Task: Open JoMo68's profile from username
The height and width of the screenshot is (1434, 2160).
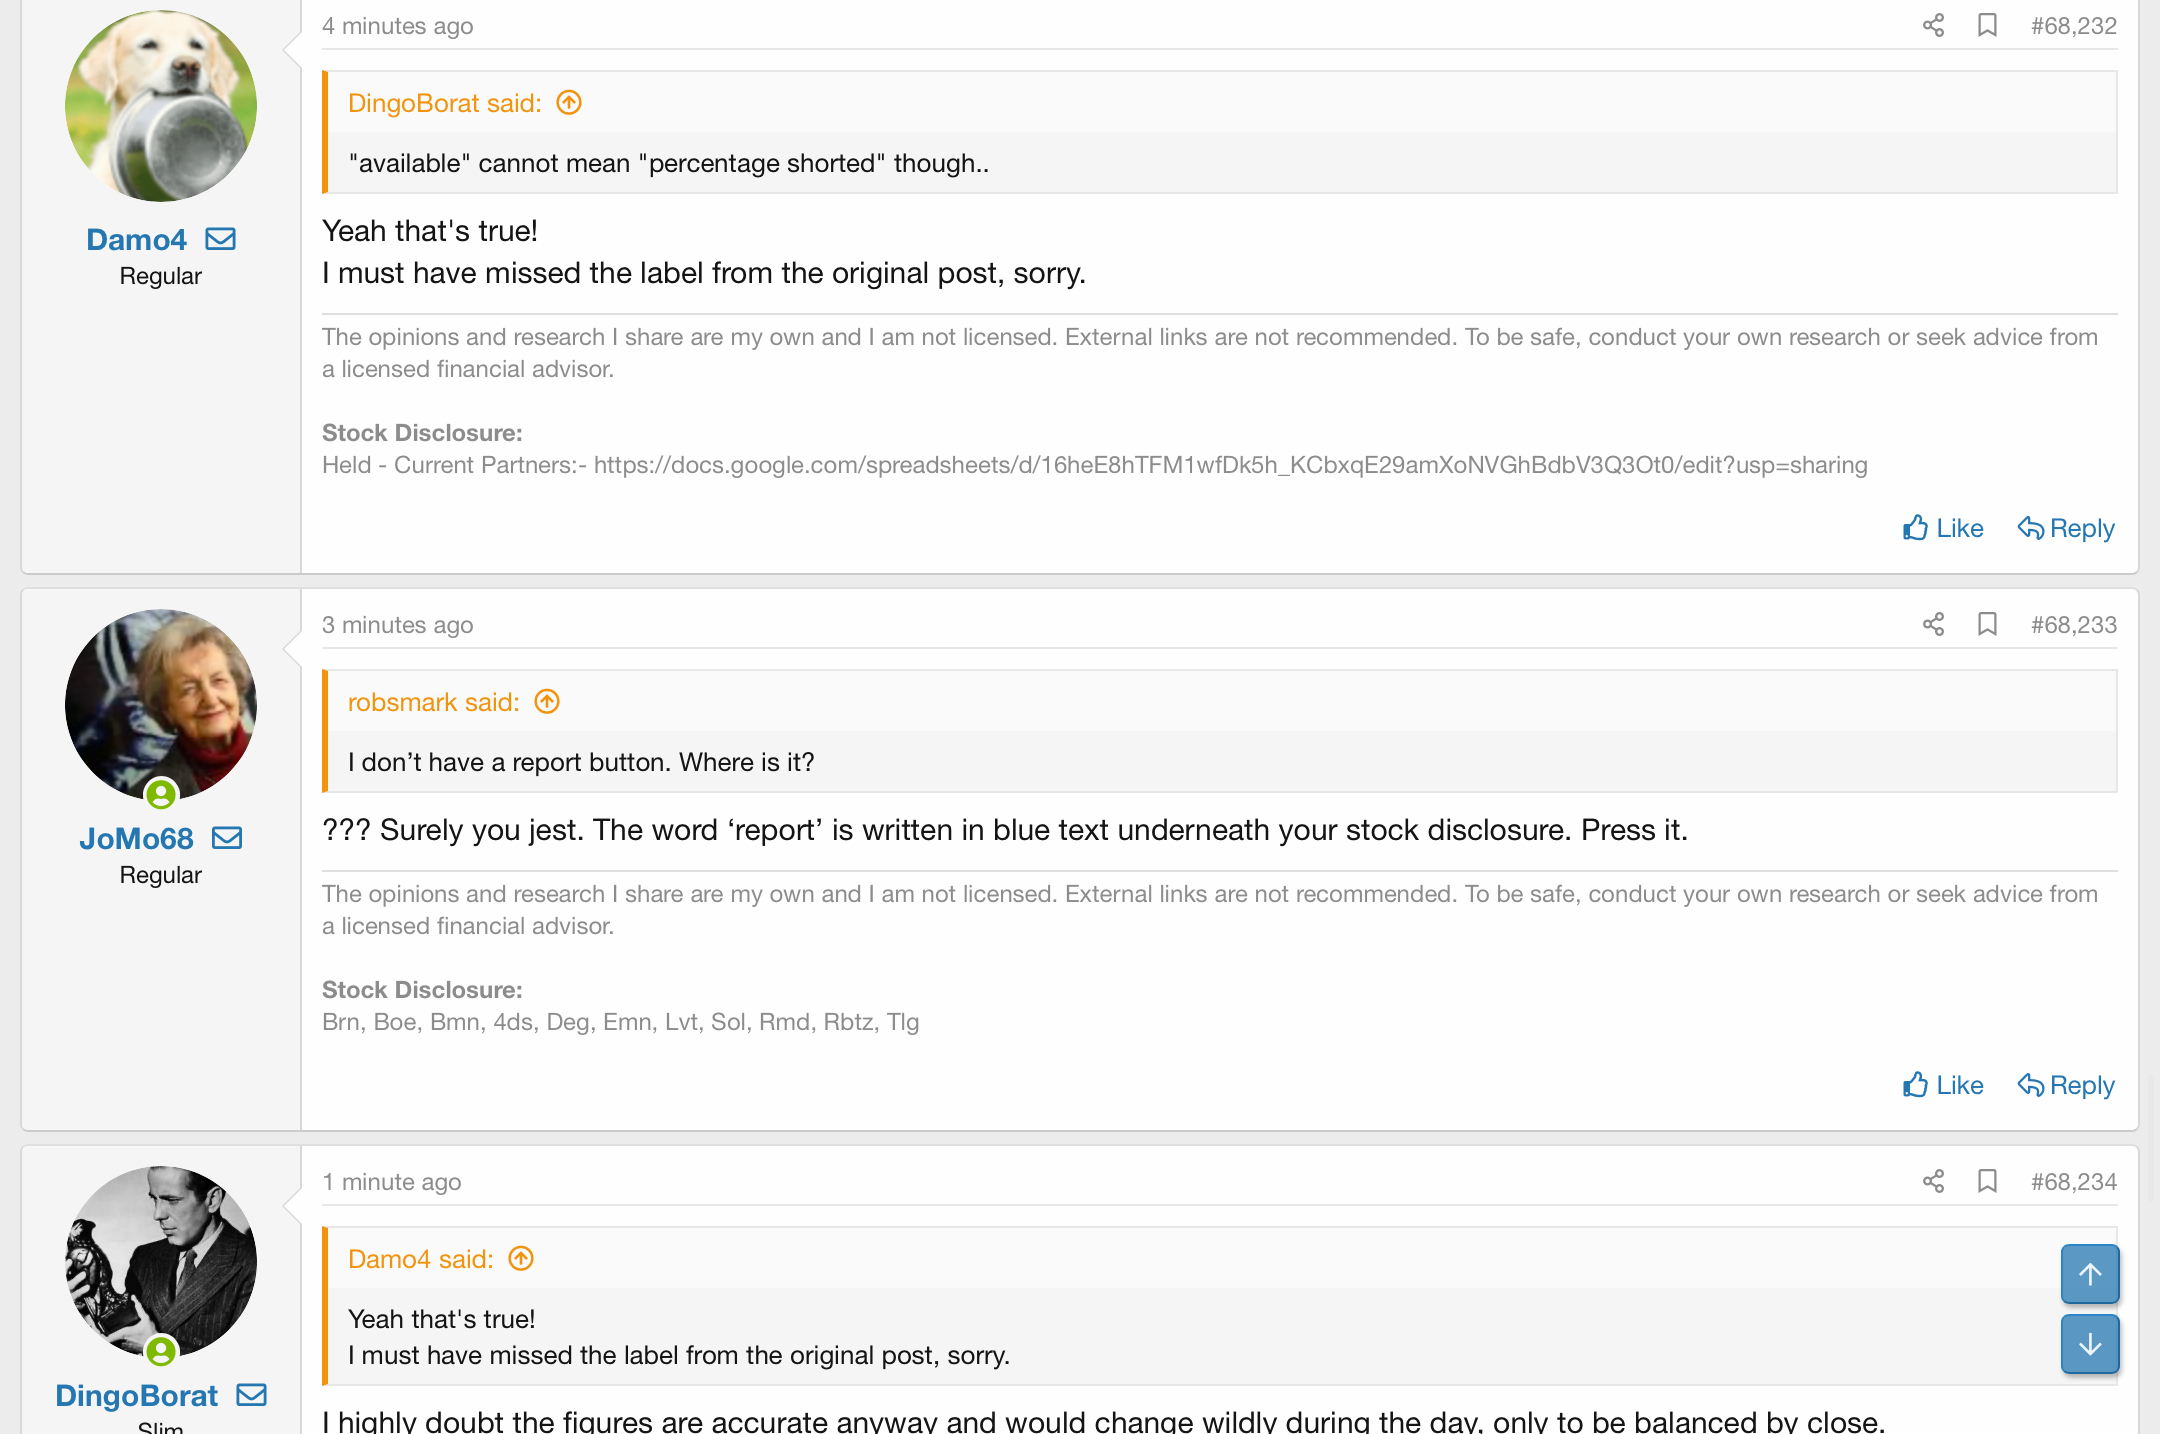Action: click(x=136, y=838)
